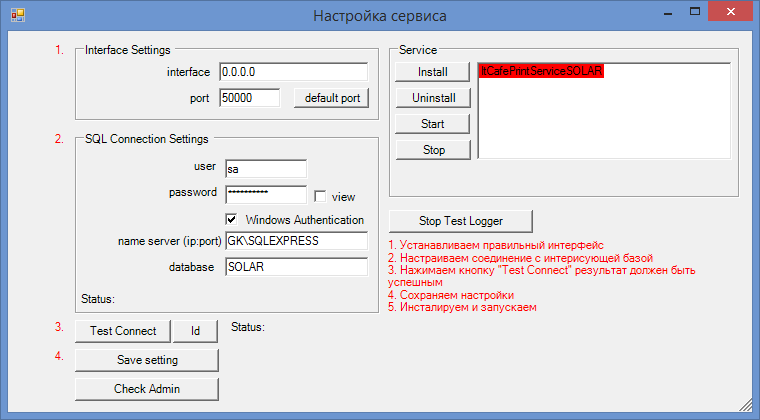
Task: Enable the password view checkbox
Action: (x=320, y=197)
